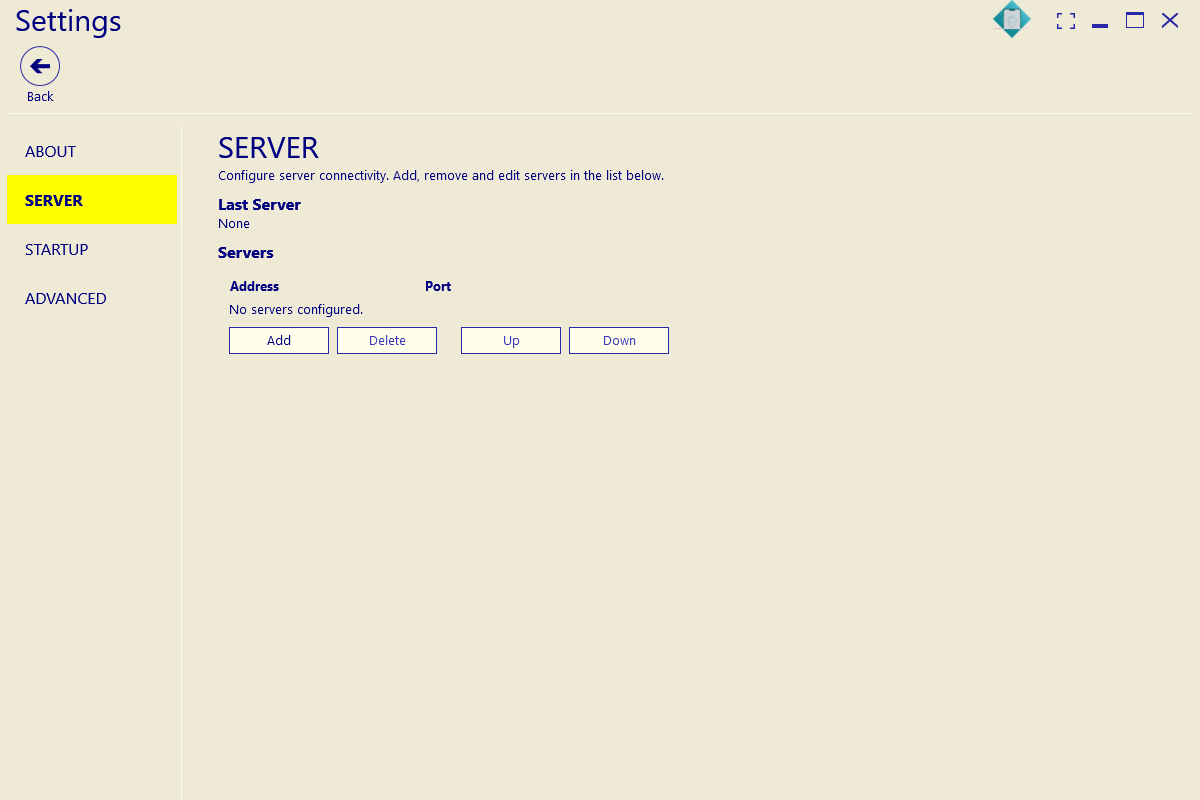Click the Address column header
1200x800 pixels.
[254, 286]
